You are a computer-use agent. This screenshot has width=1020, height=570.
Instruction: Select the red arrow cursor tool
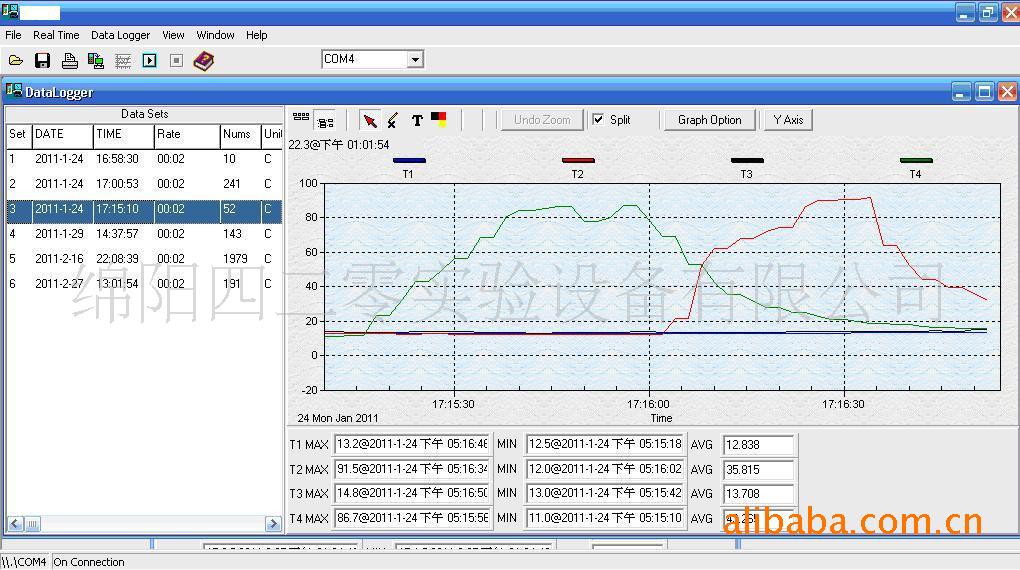369,120
